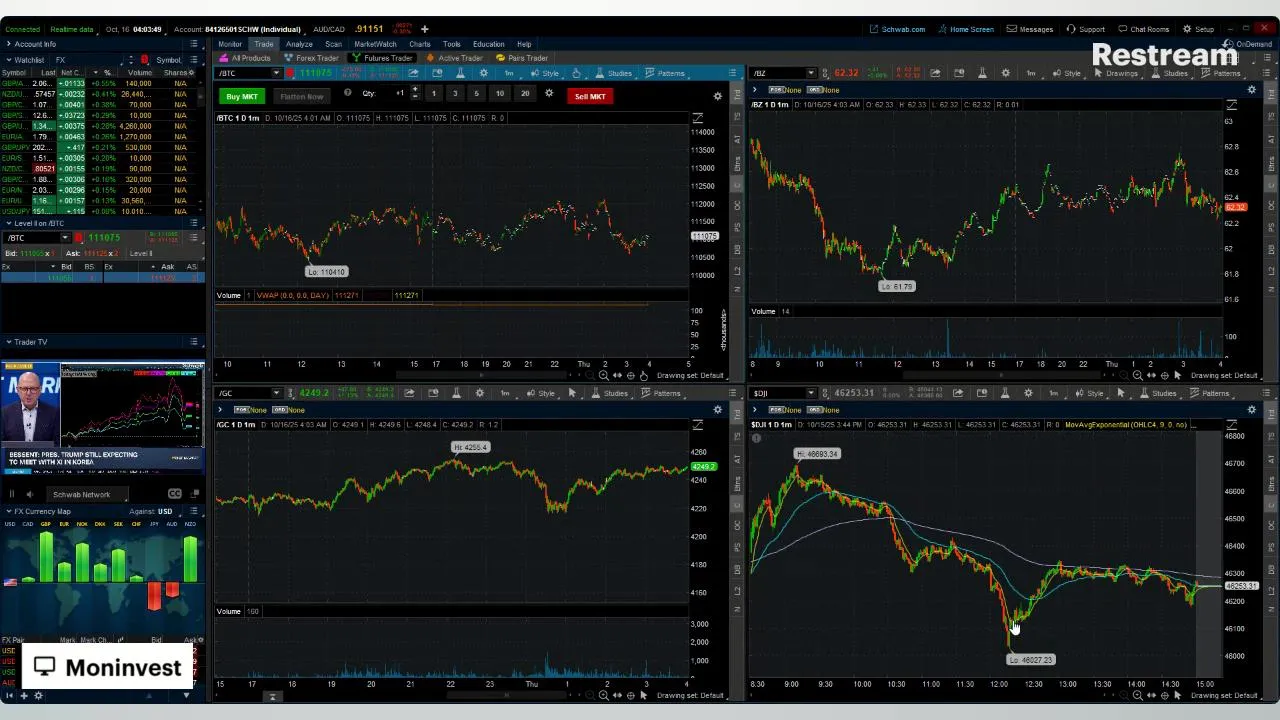Open Chat Rooms
Image resolution: width=1280 pixels, height=720 pixels.
tap(1143, 29)
